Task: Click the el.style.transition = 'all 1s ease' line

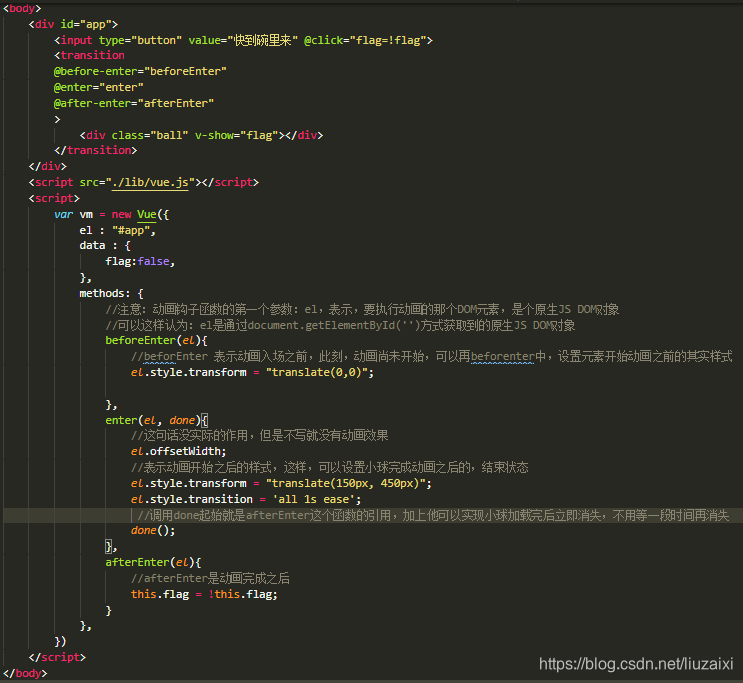Action: pyautogui.click(x=246, y=500)
